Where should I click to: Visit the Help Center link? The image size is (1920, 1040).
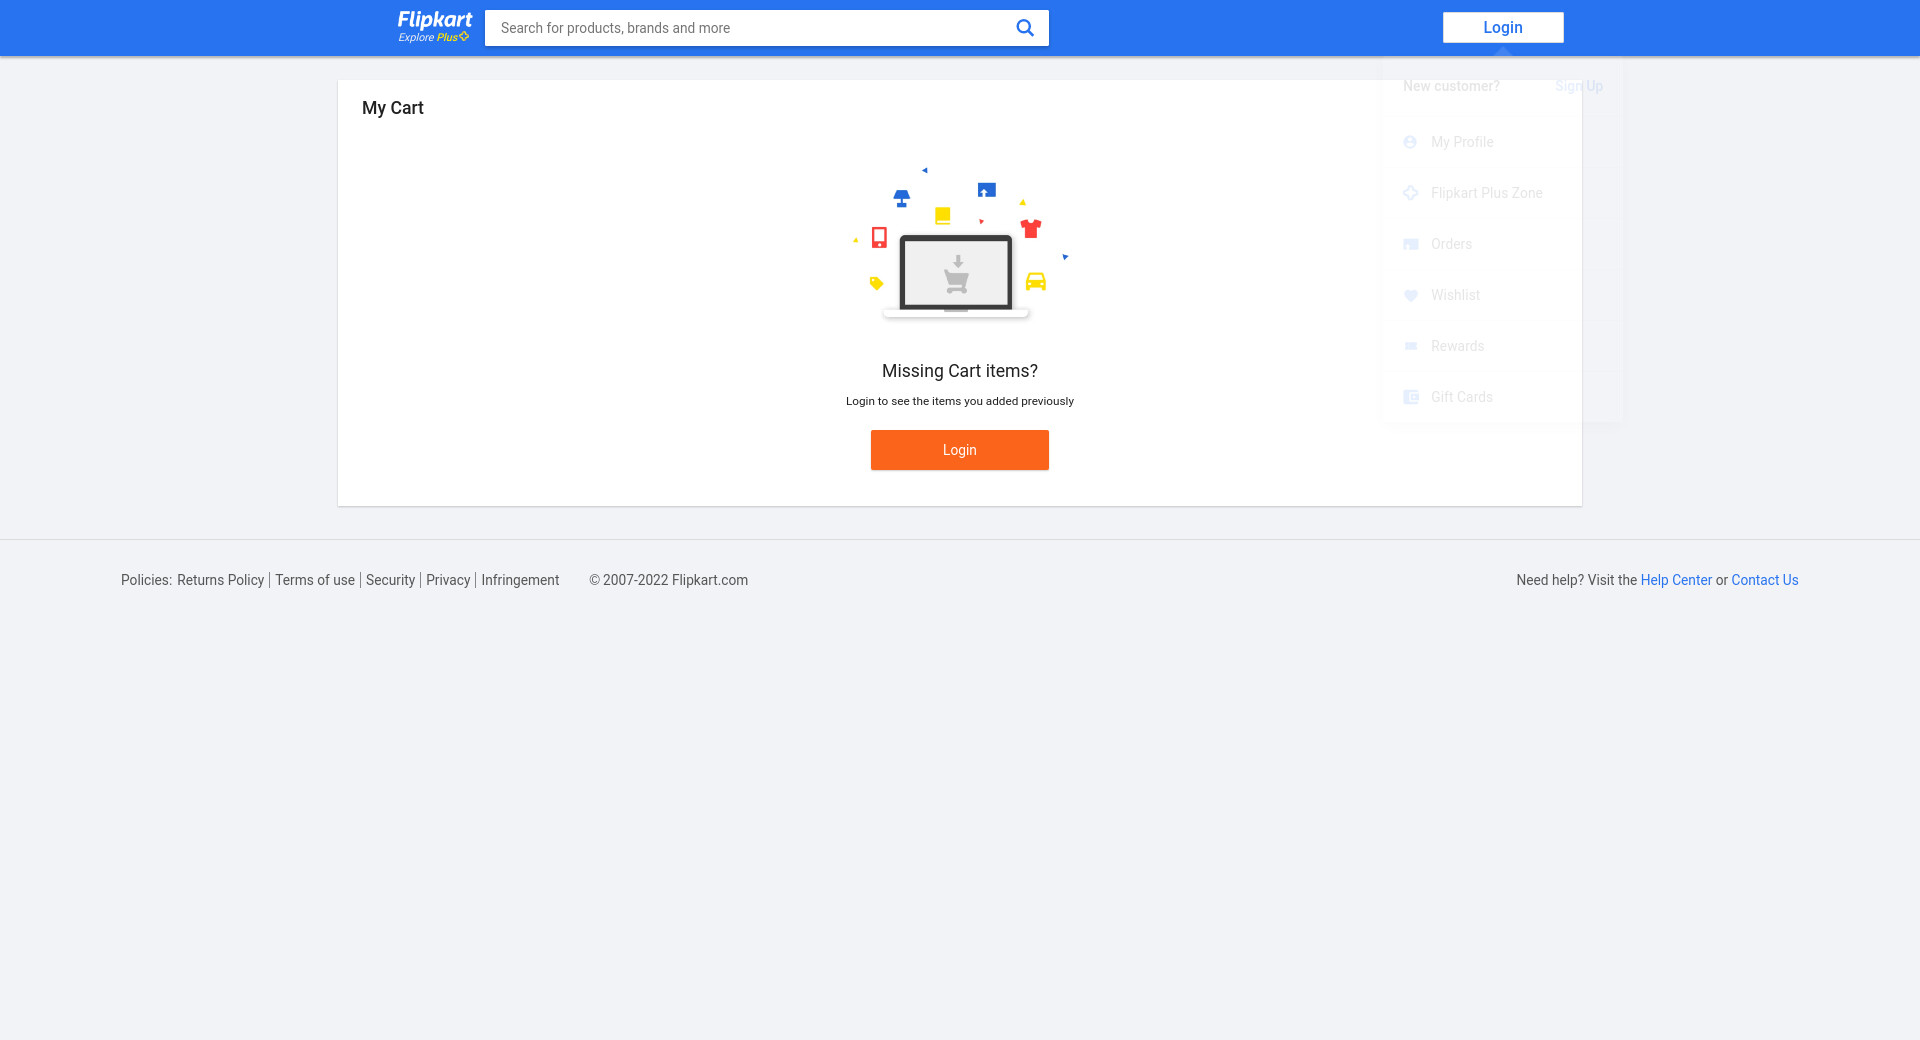(x=1676, y=580)
